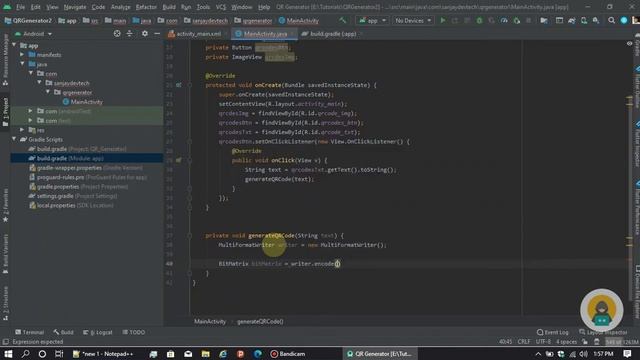The height and width of the screenshot is (360, 640).
Task: Open PowerPoint from taskbar
Action: tap(240, 353)
